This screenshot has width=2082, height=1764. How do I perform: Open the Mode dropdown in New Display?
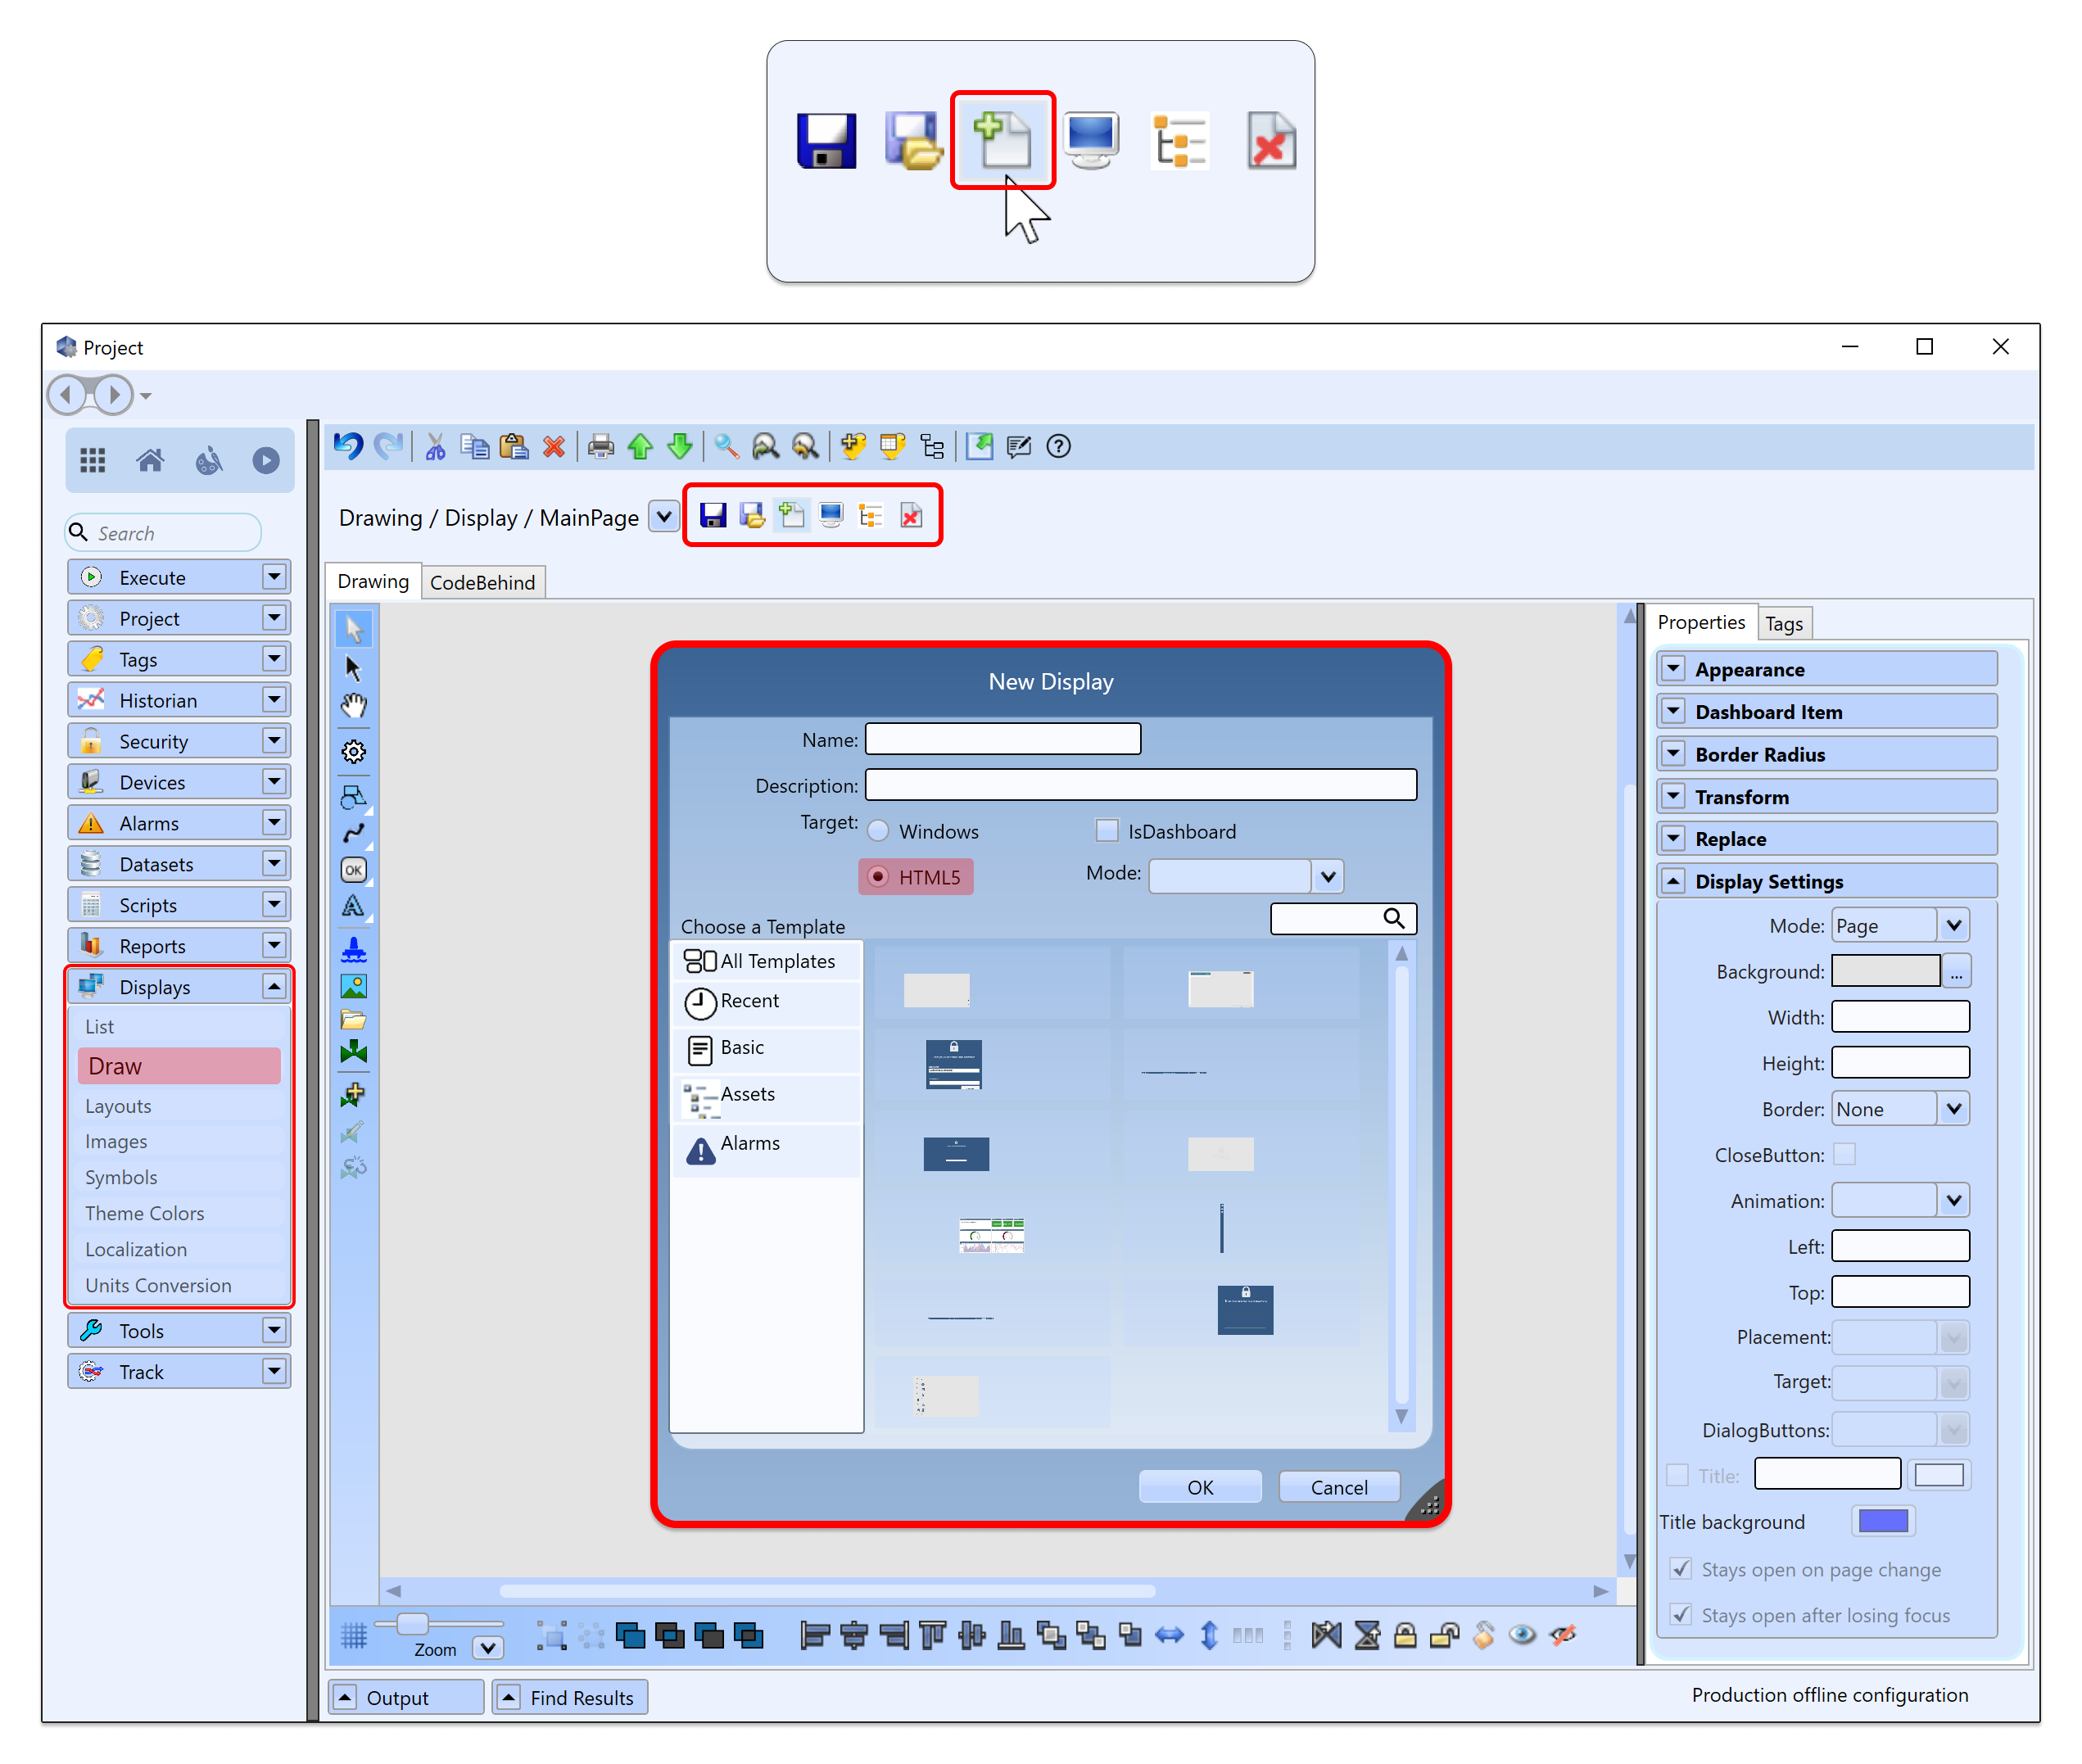[x=1327, y=877]
